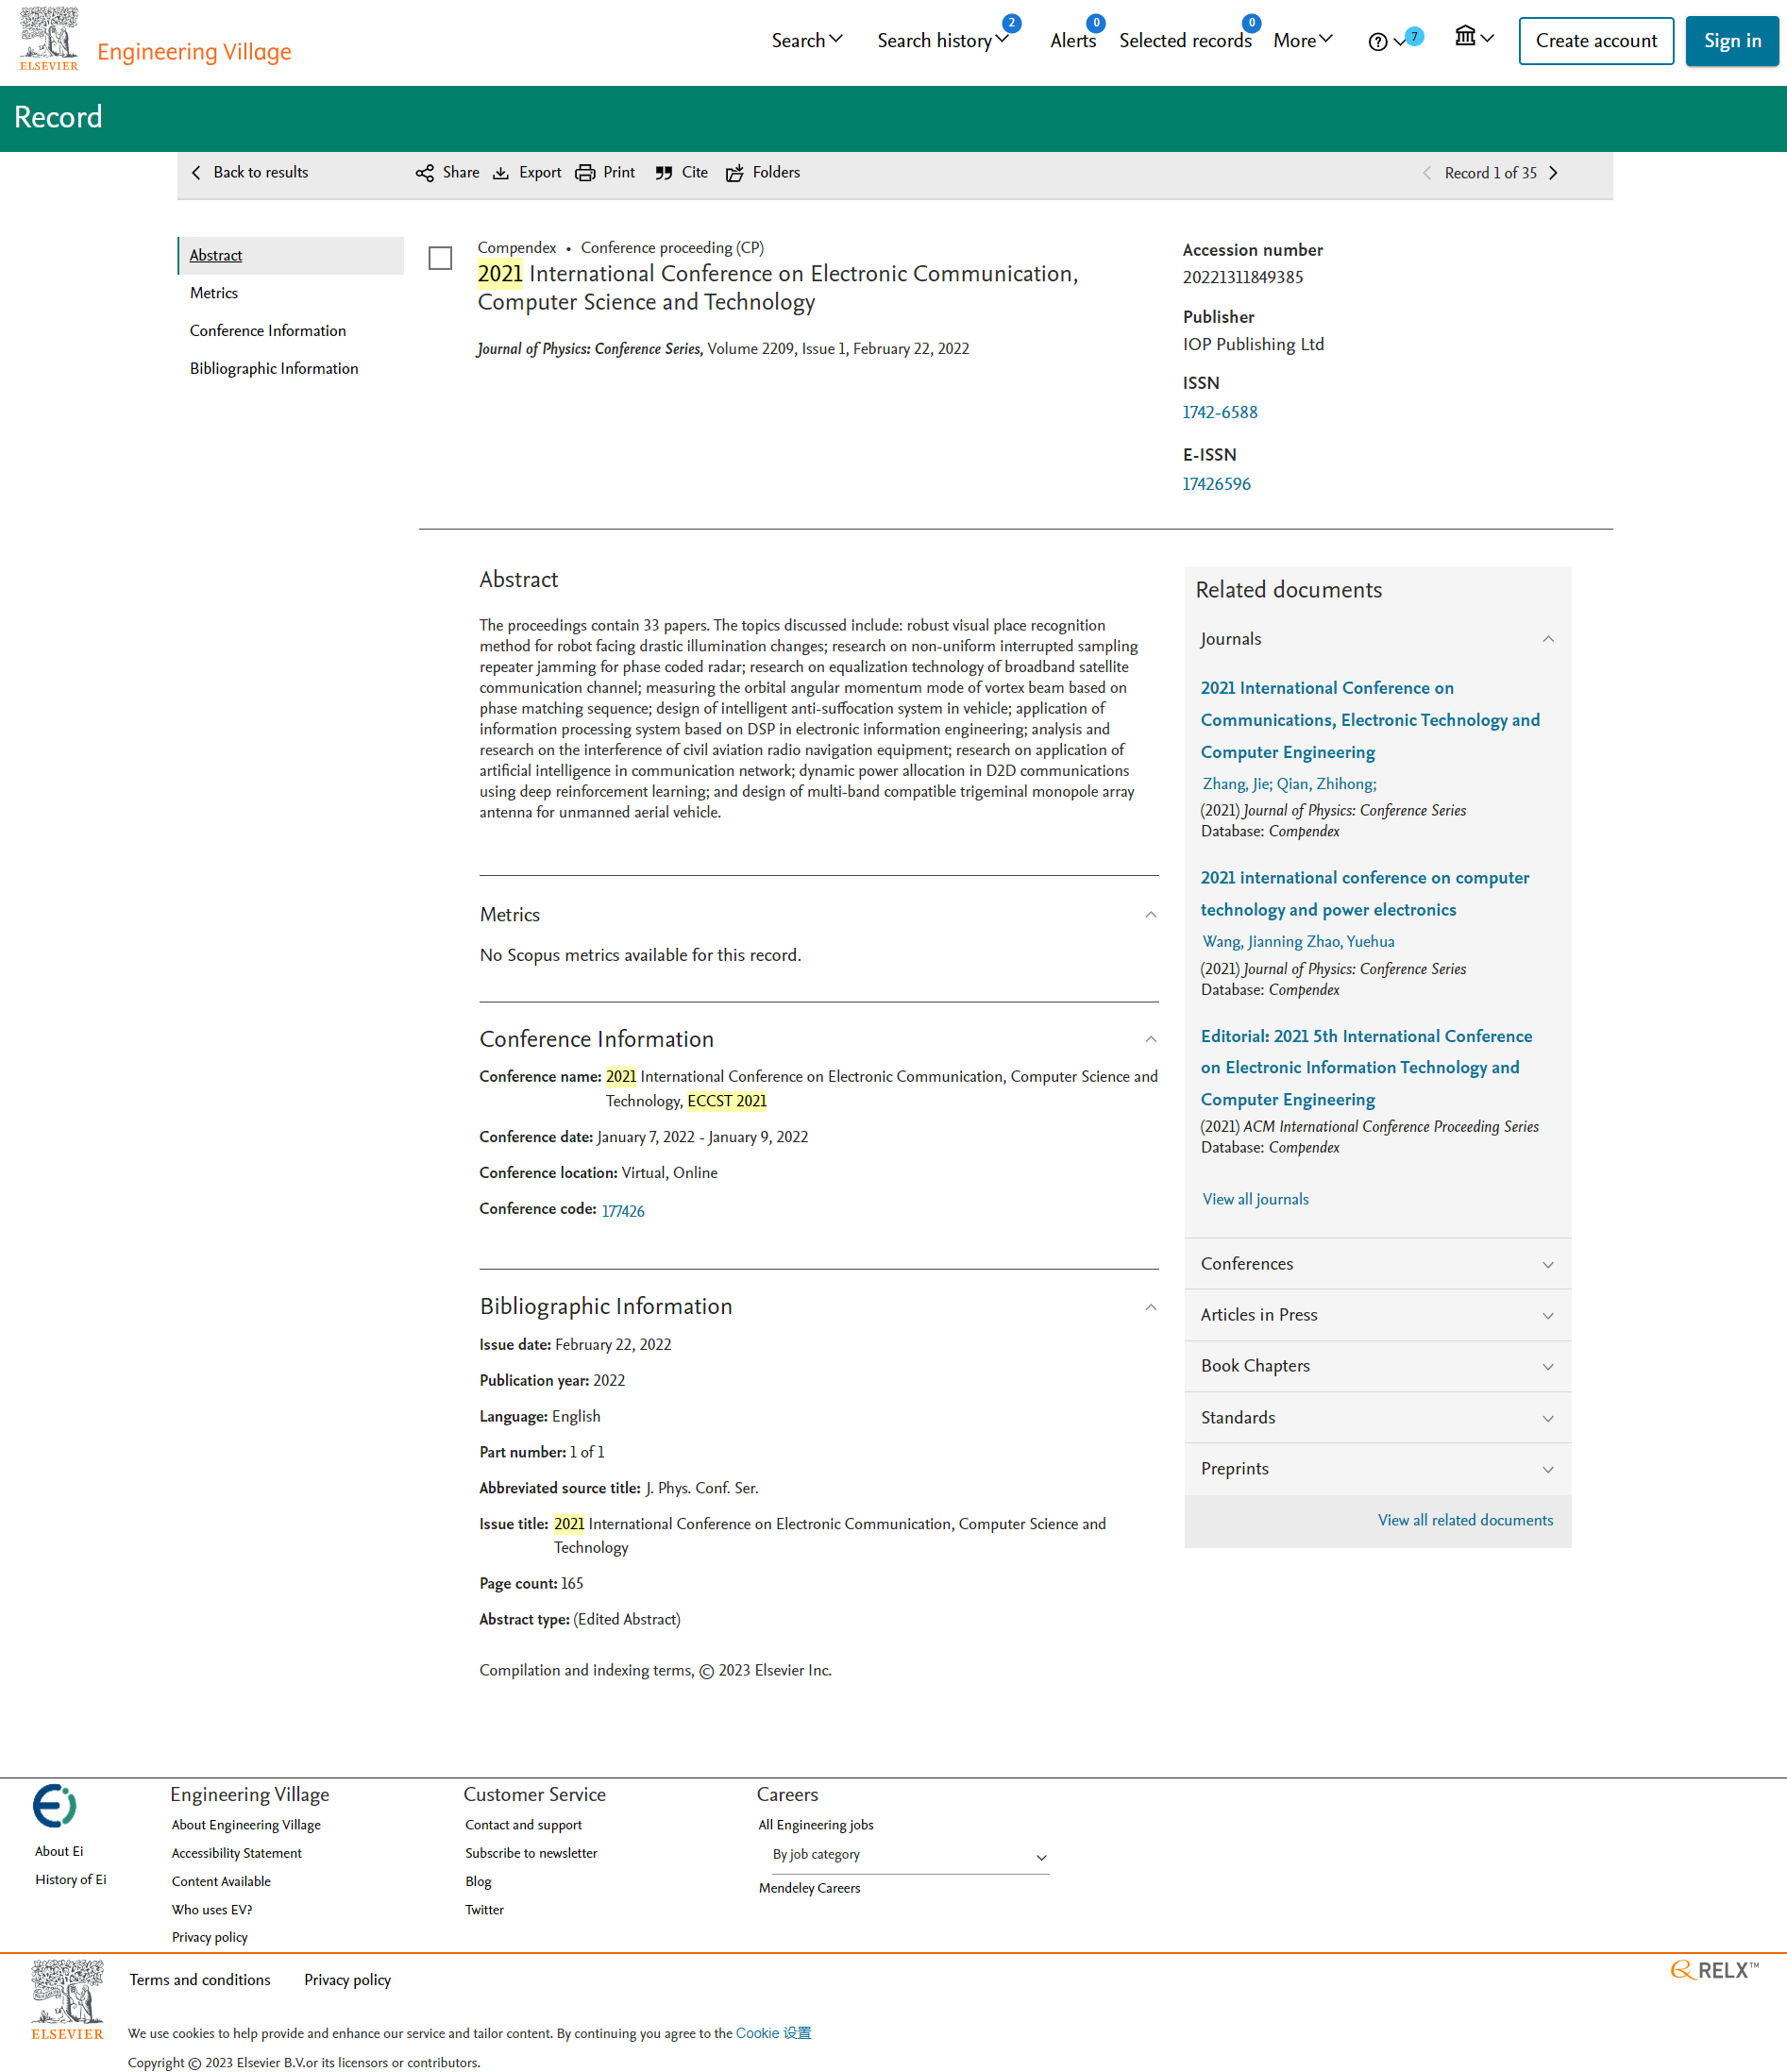Open the help question mark icon
Image resolution: width=1787 pixels, height=2072 pixels.
click(x=1377, y=42)
